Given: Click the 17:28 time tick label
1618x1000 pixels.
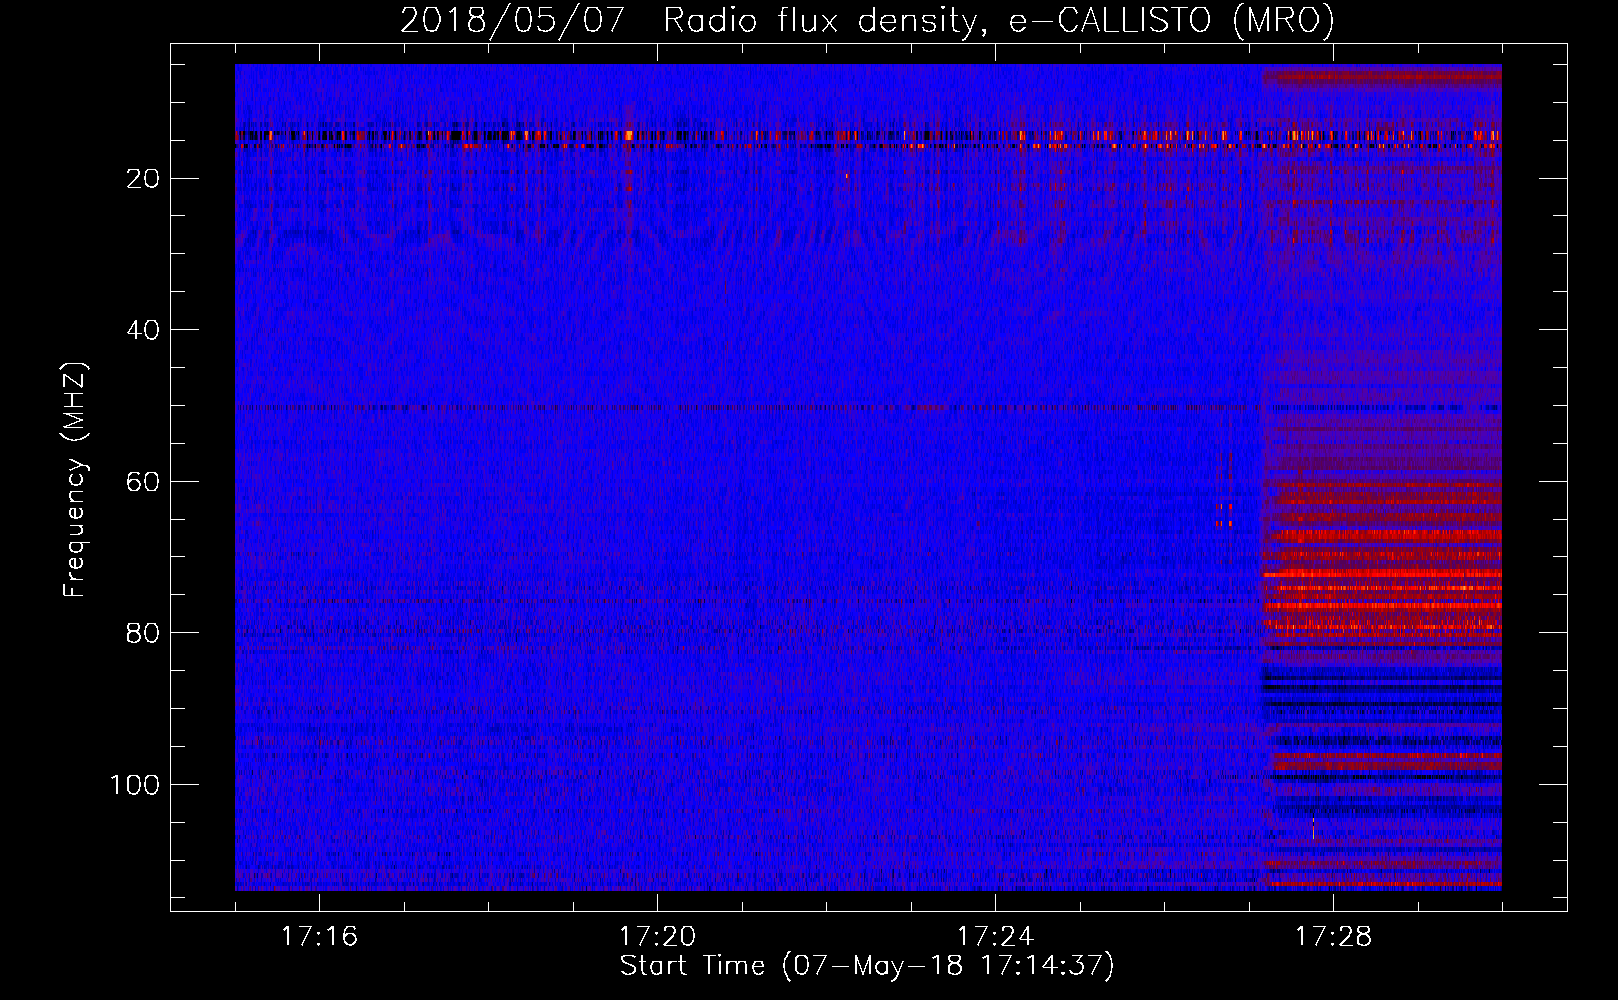Looking at the screenshot, I should (x=1333, y=937).
